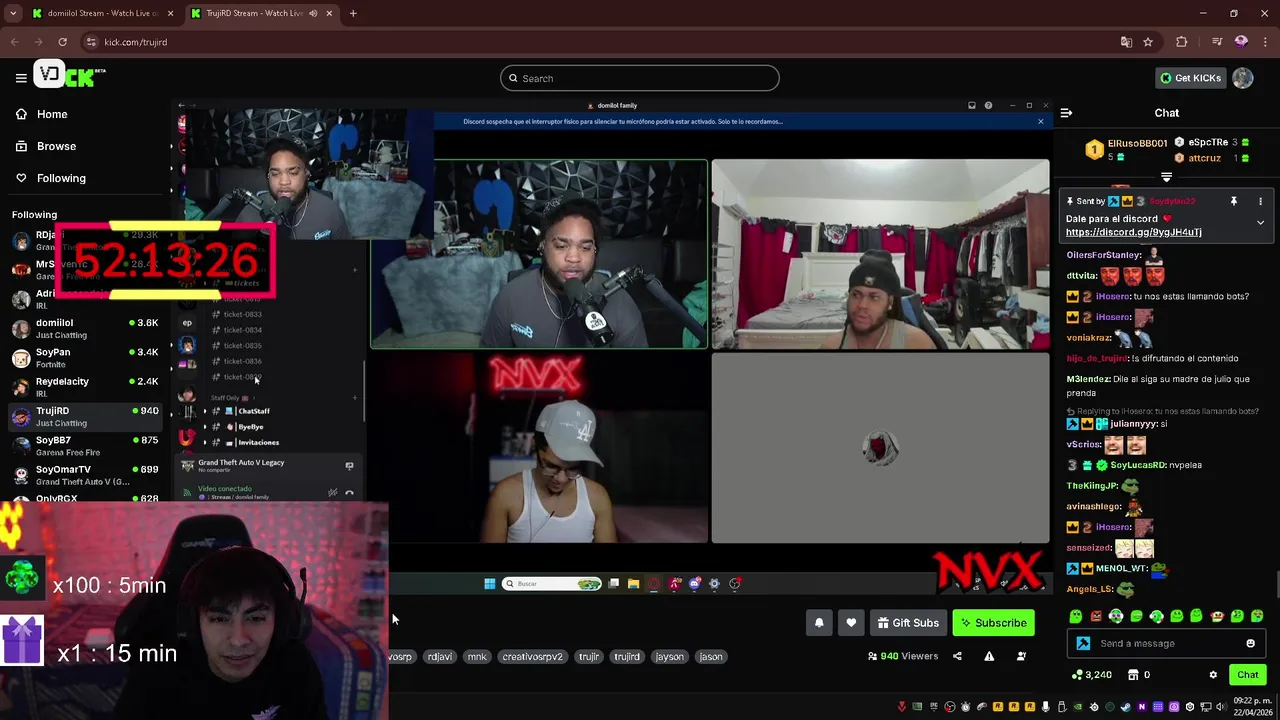The image size is (1280, 720).
Task: Share the stream via share icon
Action: (957, 656)
